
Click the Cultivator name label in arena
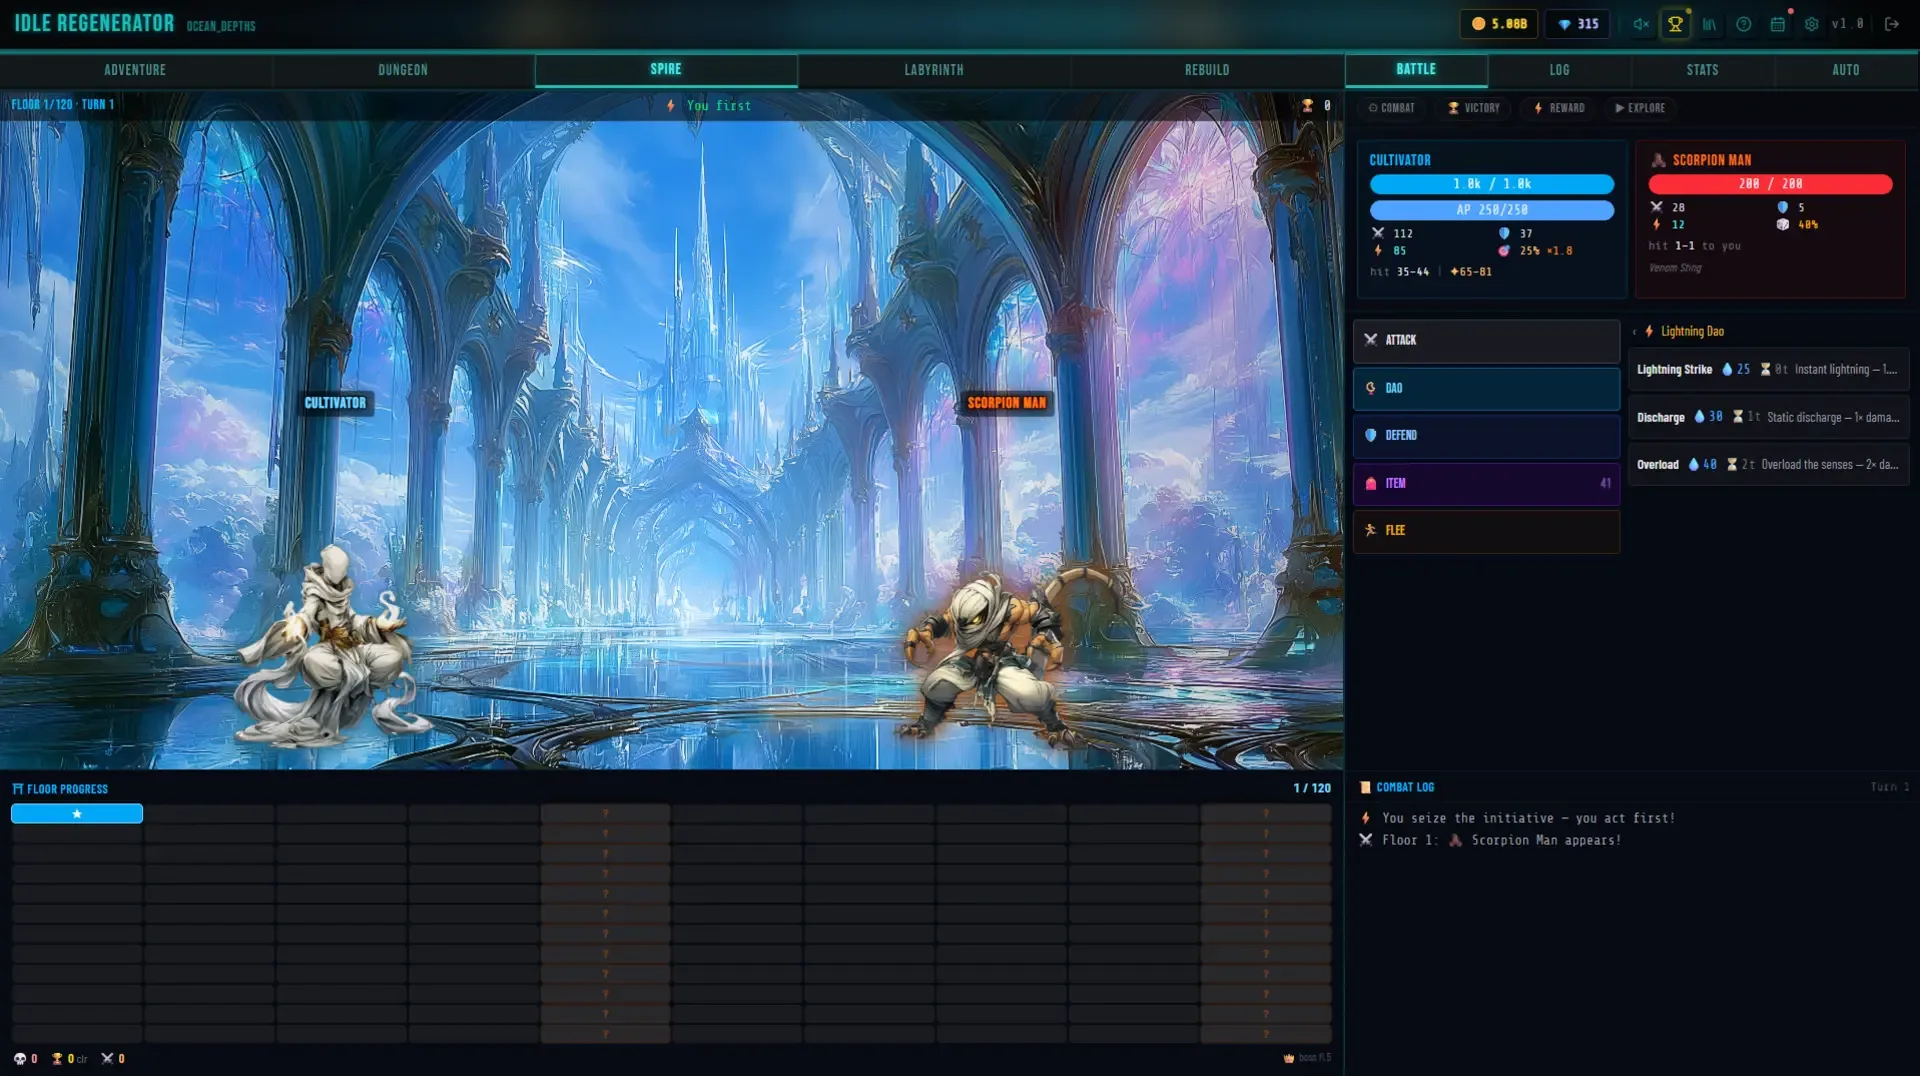[x=335, y=403]
